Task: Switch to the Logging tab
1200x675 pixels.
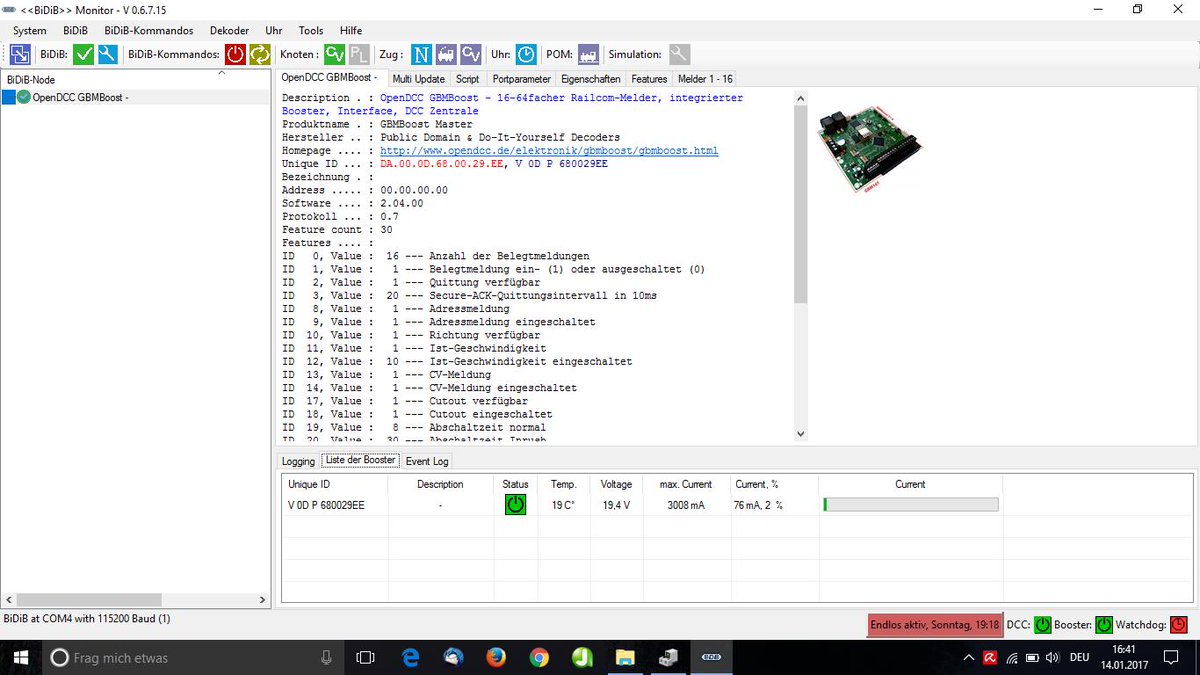Action: [x=298, y=461]
